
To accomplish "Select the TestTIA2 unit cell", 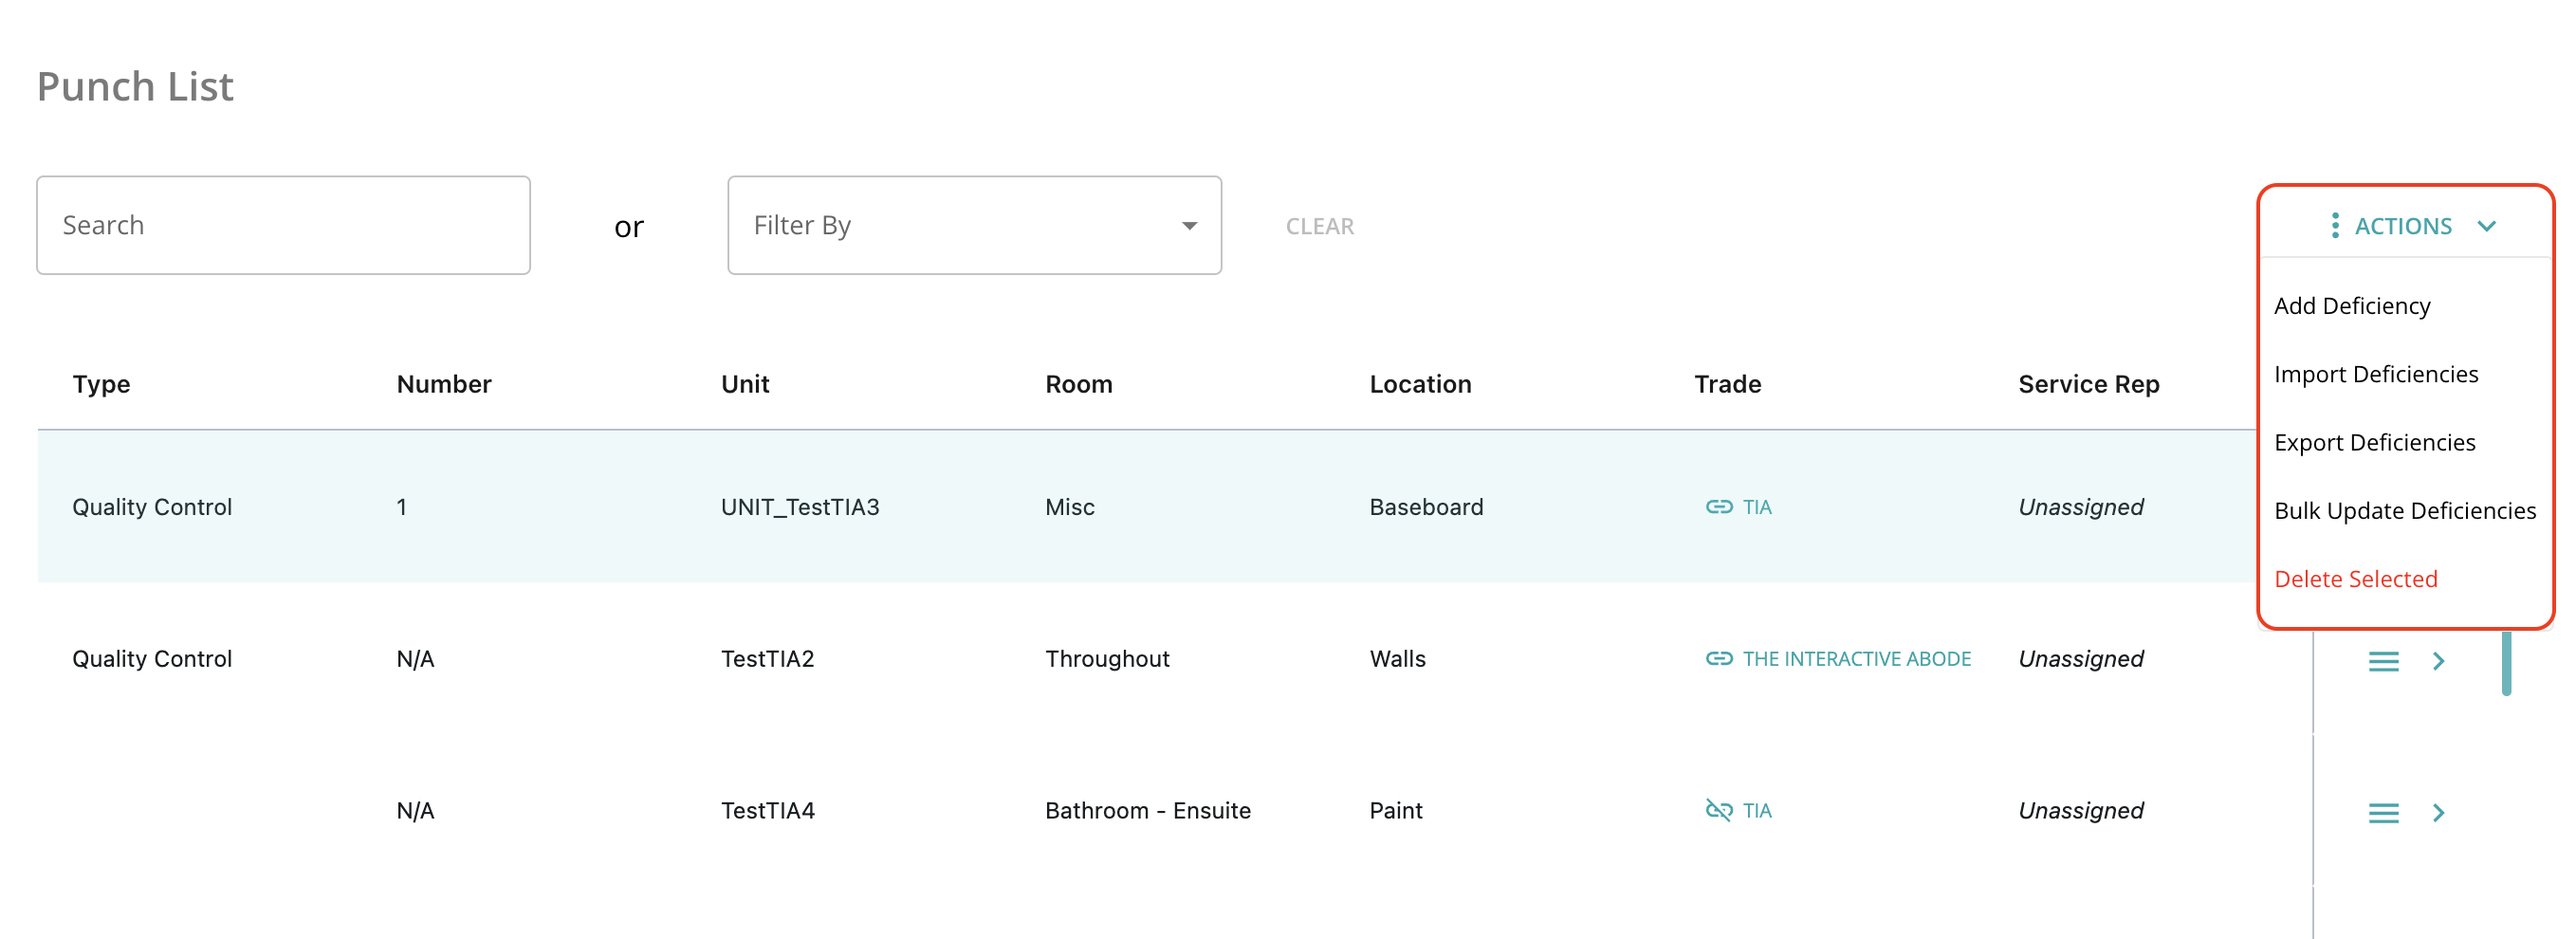I will (767, 659).
